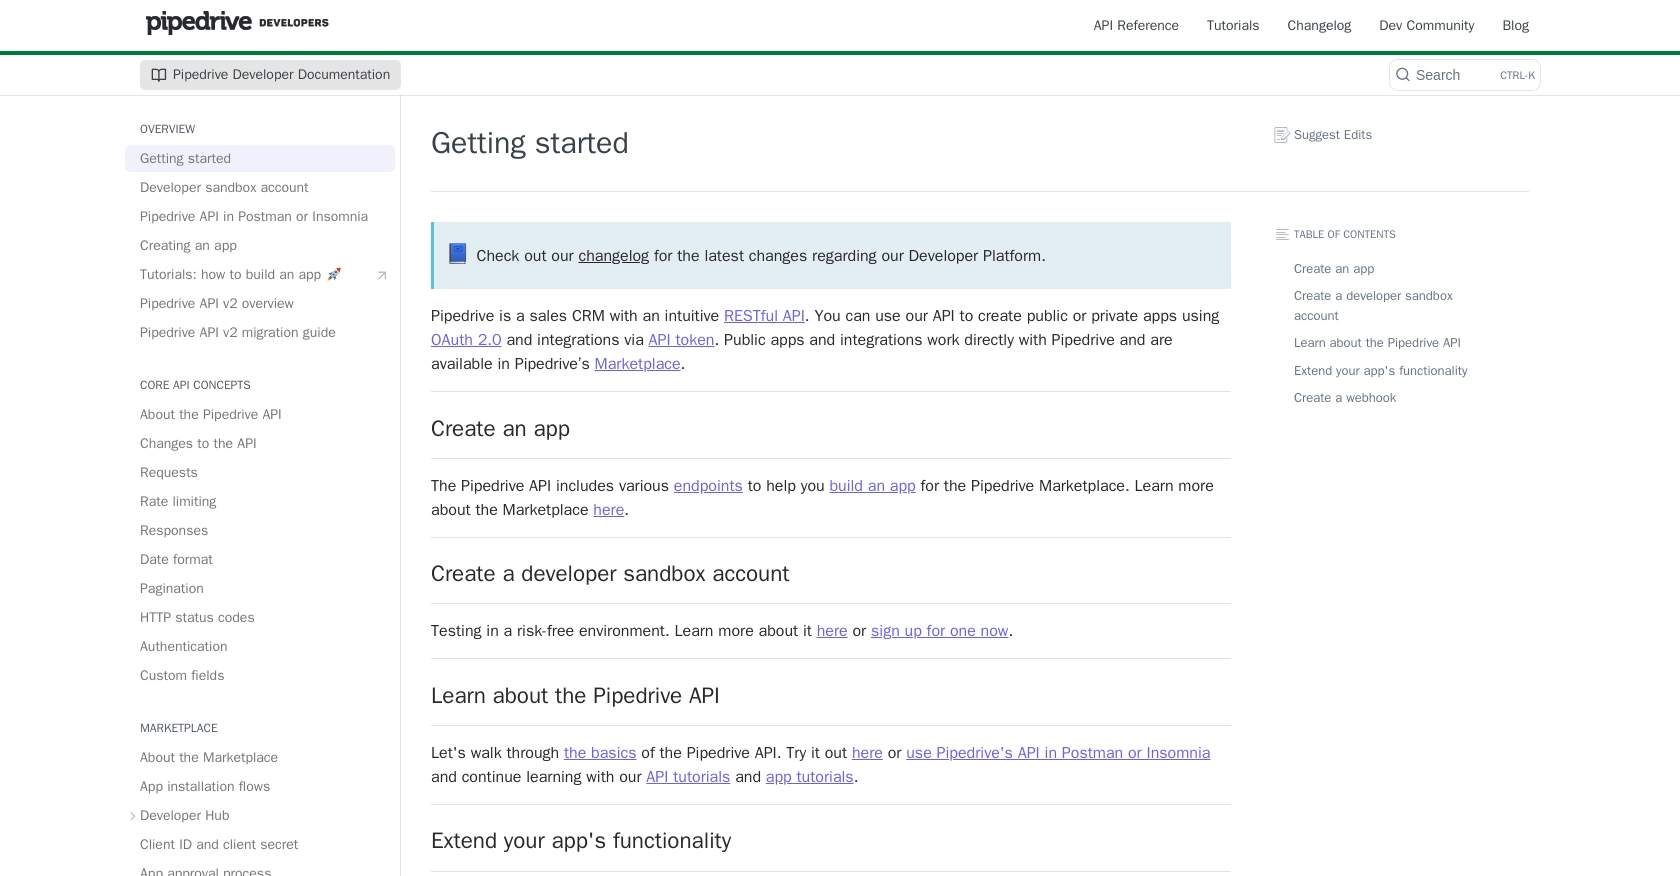This screenshot has width=1680, height=876.
Task: Open About the Pipedrive API page
Action: (x=260, y=414)
